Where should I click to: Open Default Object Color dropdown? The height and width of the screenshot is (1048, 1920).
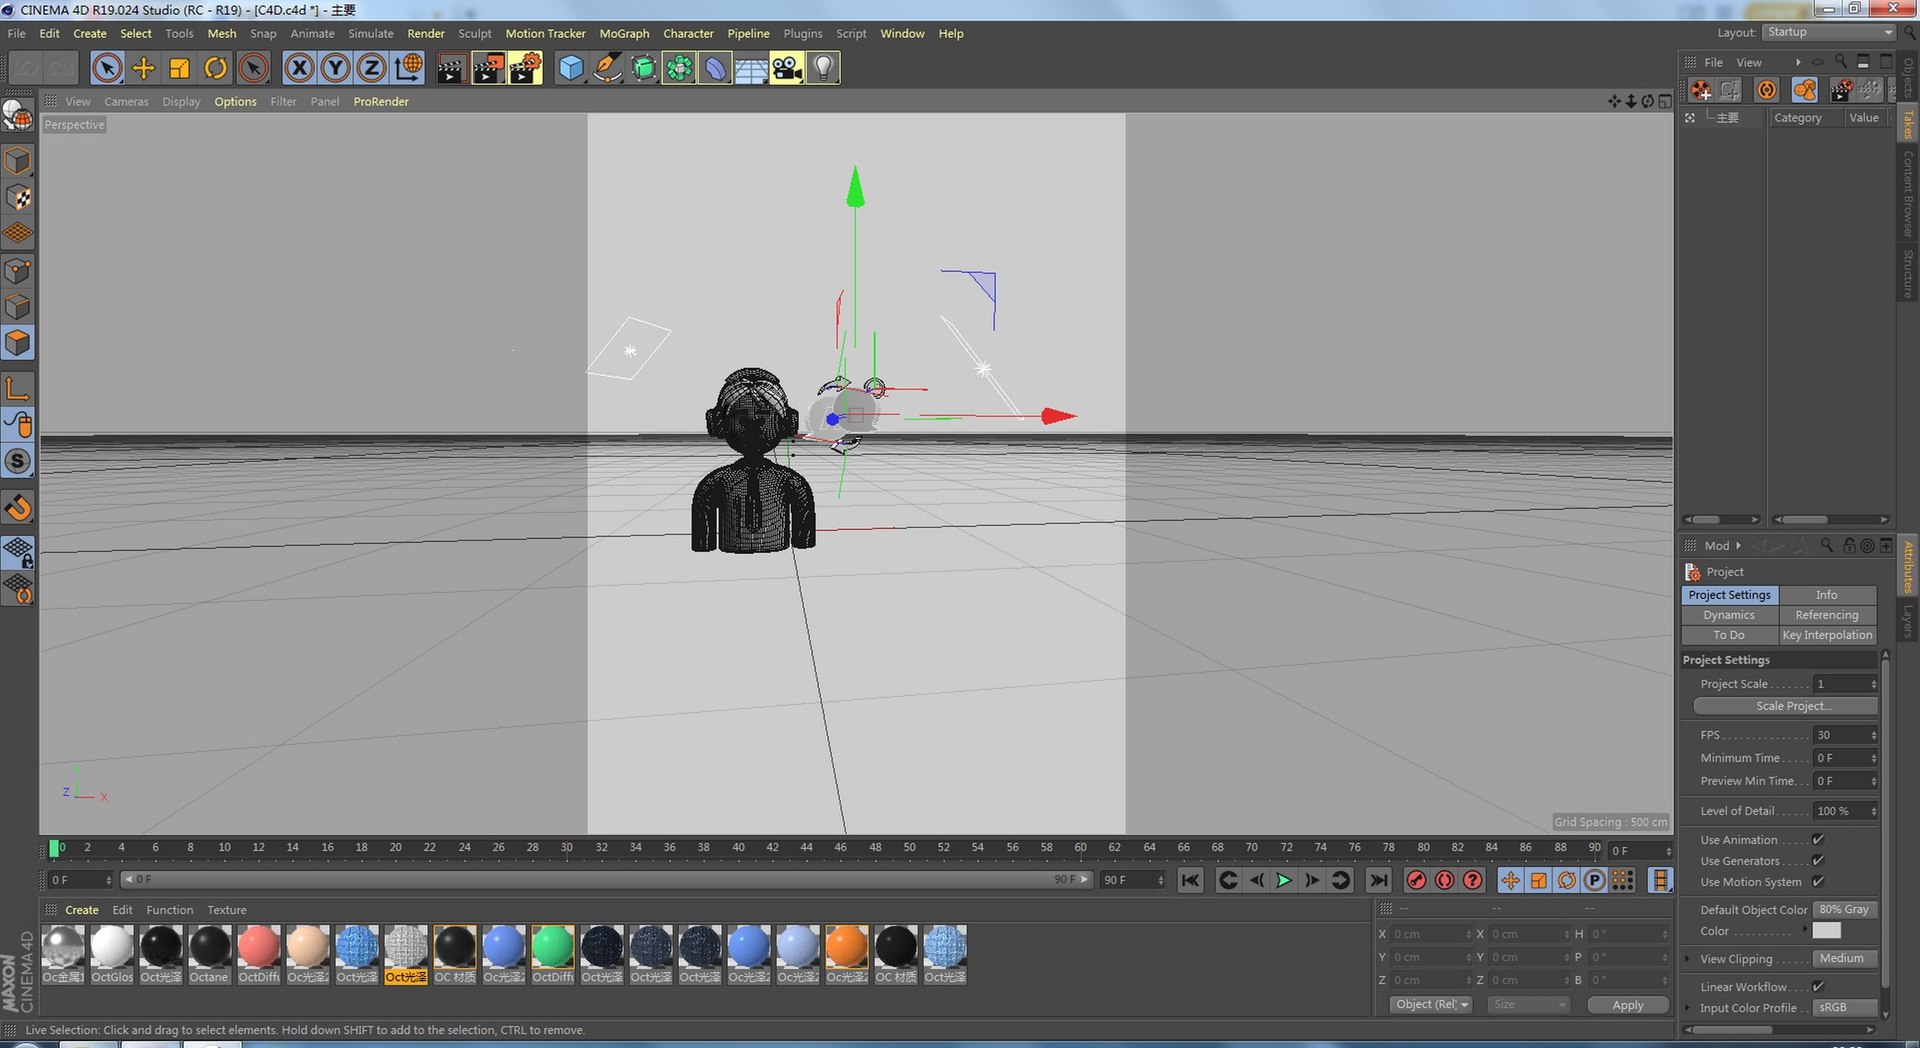[1845, 910]
